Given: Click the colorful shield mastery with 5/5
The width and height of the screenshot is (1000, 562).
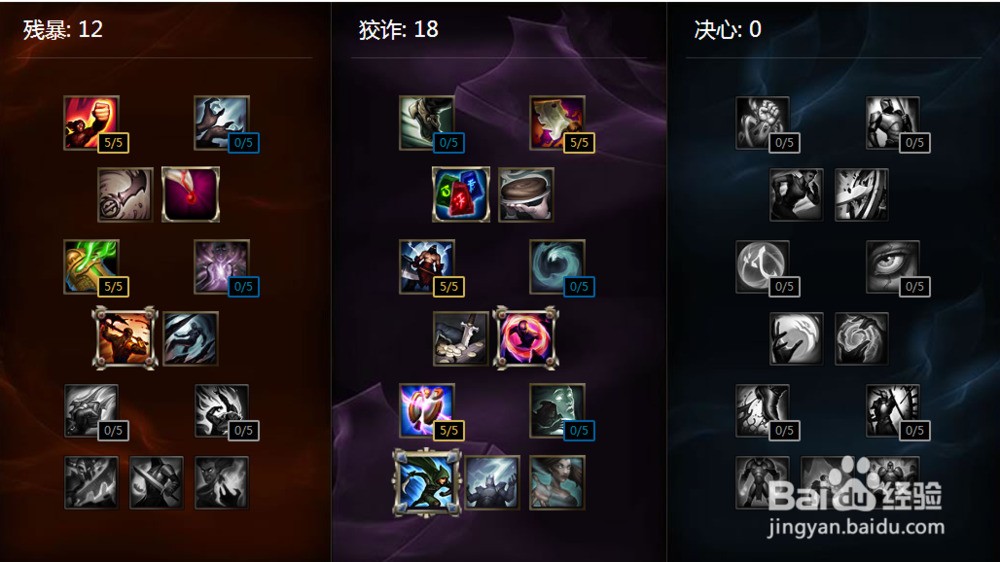Looking at the screenshot, I should point(427,411).
